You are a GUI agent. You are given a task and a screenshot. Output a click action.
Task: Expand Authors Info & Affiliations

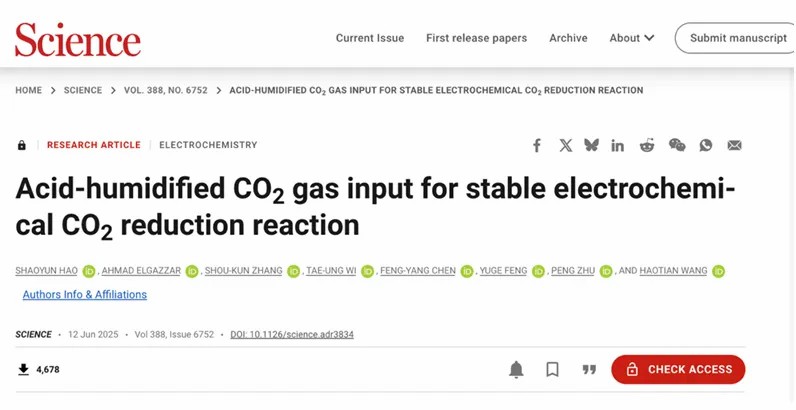coord(85,294)
